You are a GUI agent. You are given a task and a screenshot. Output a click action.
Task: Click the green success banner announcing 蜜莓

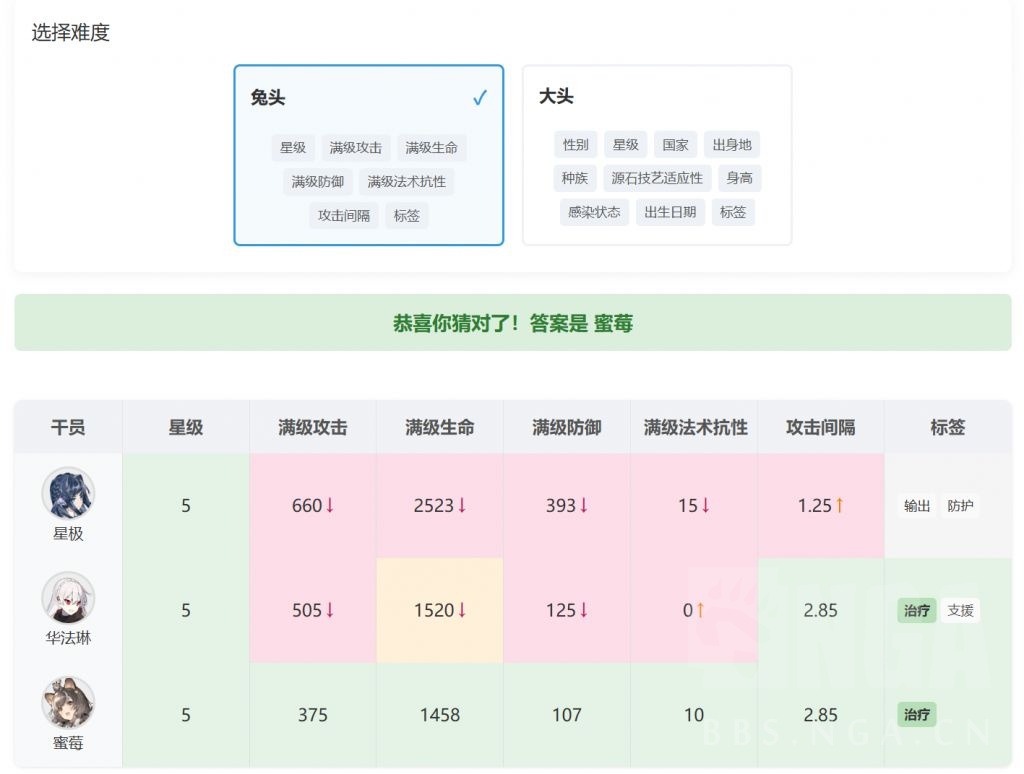[512, 322]
